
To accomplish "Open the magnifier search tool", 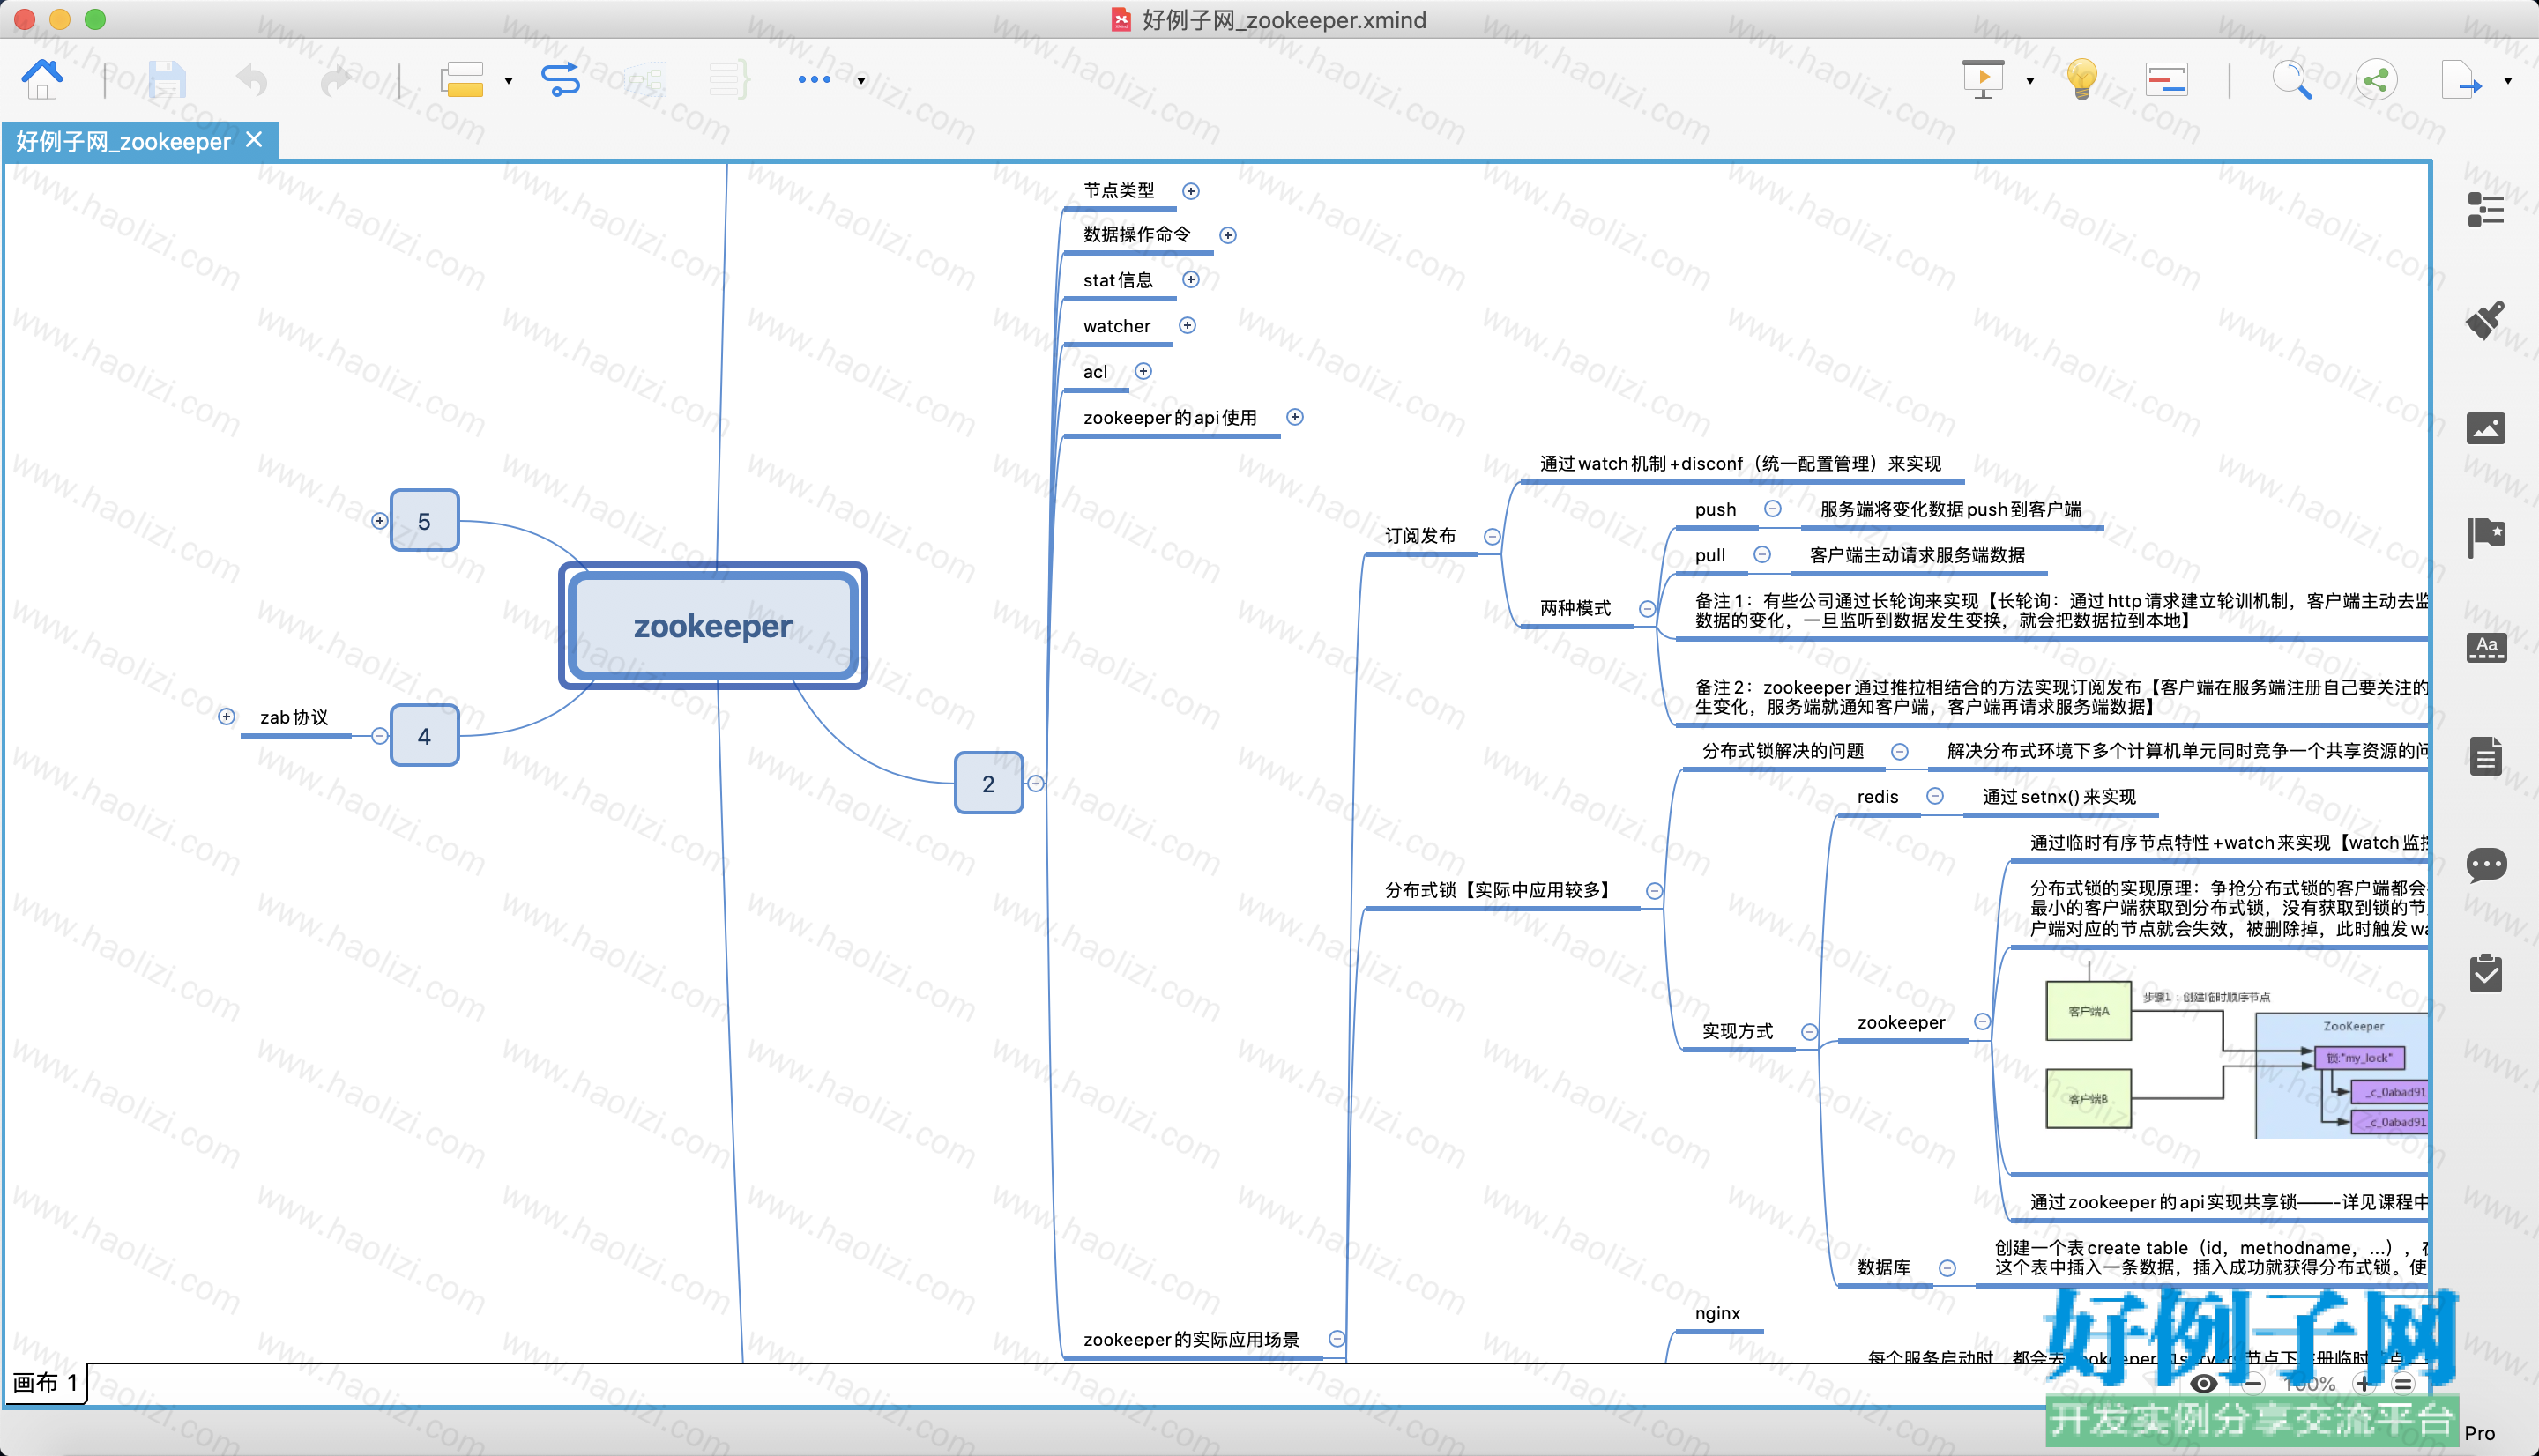I will (x=2292, y=79).
